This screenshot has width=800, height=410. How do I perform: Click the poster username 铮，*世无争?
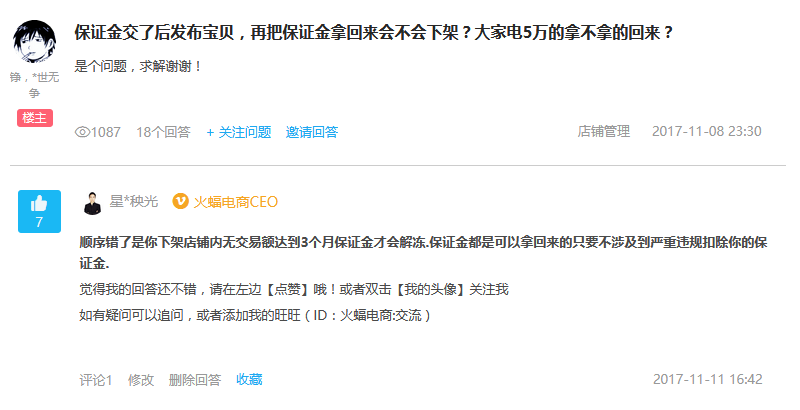tap(34, 85)
